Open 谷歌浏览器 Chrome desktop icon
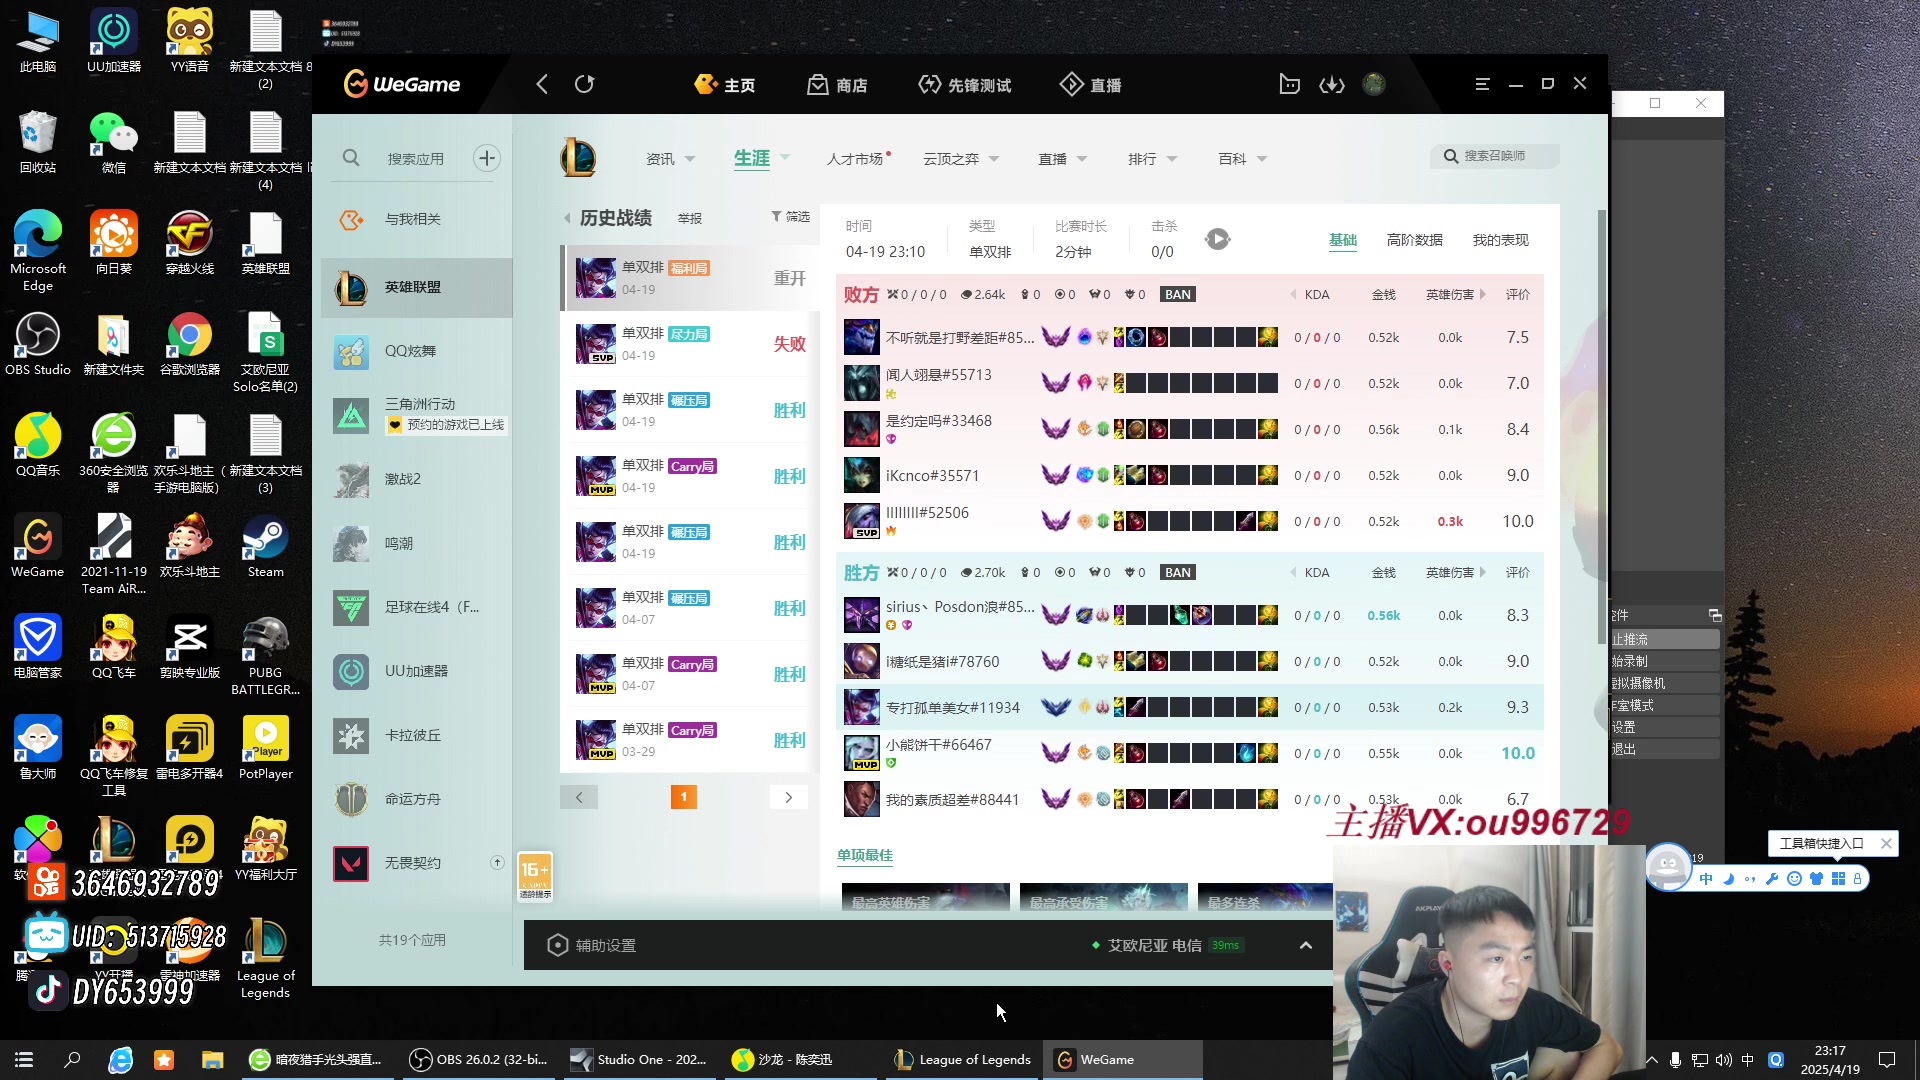 [190, 344]
